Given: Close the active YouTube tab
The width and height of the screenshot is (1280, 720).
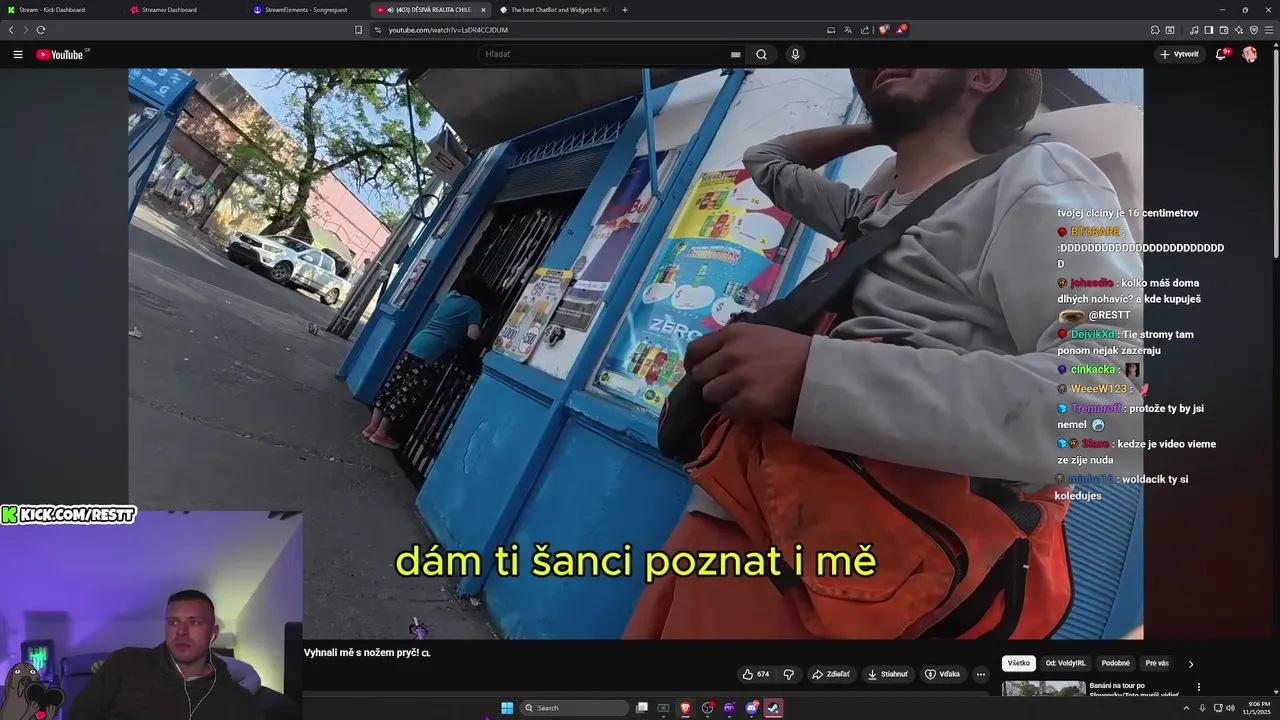Looking at the screenshot, I should (x=483, y=10).
